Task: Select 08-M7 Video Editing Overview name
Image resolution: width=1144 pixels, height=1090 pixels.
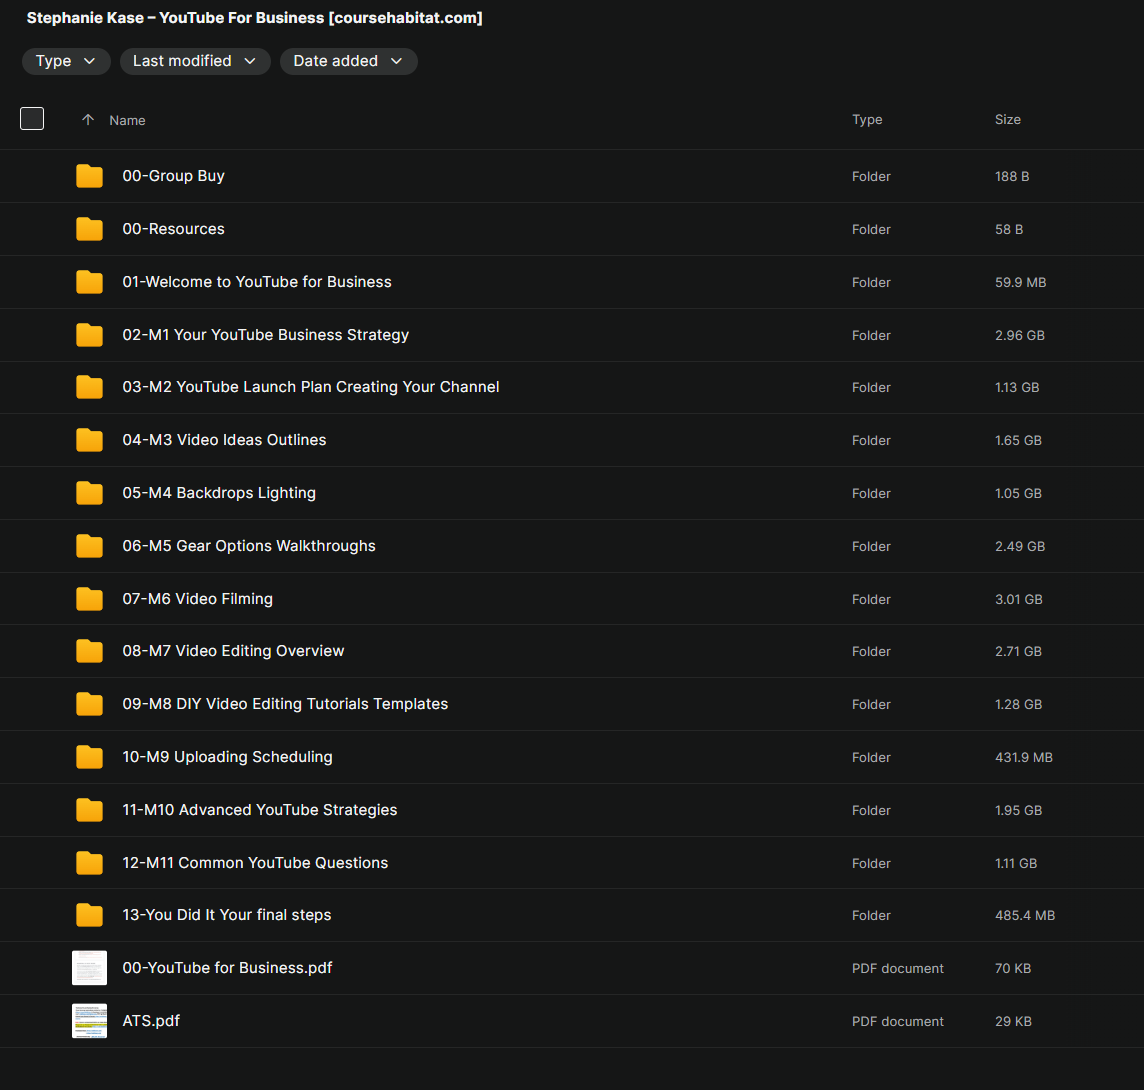Action: click(233, 651)
